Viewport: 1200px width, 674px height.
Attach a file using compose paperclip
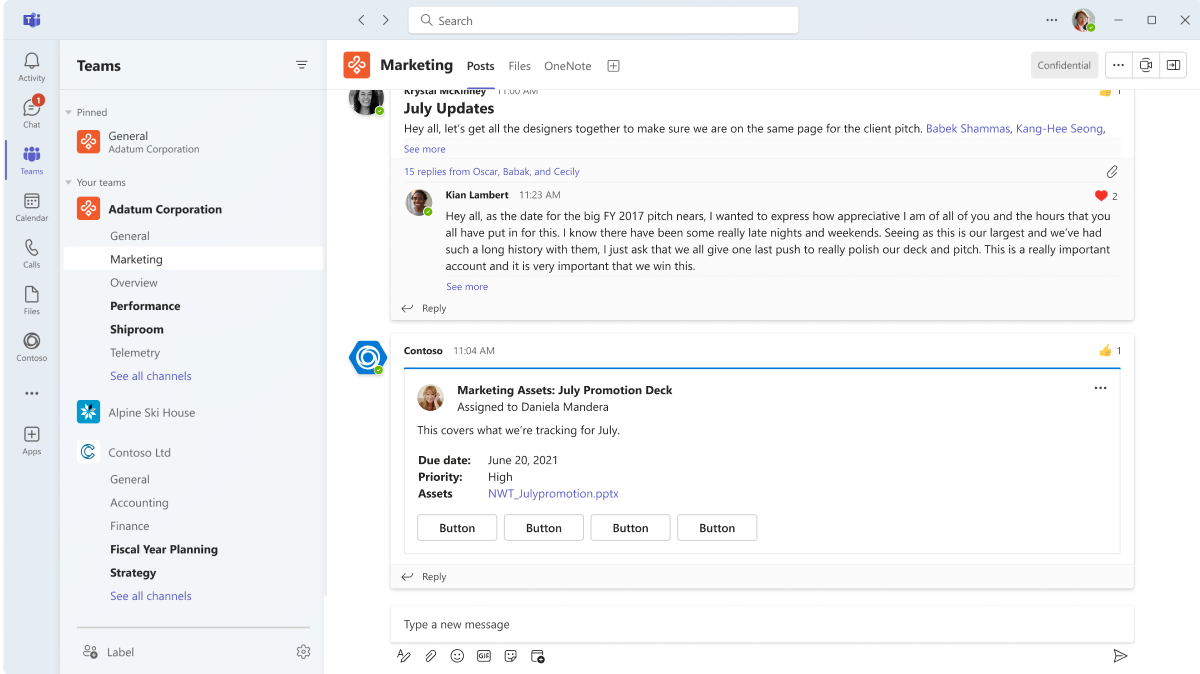click(x=431, y=656)
